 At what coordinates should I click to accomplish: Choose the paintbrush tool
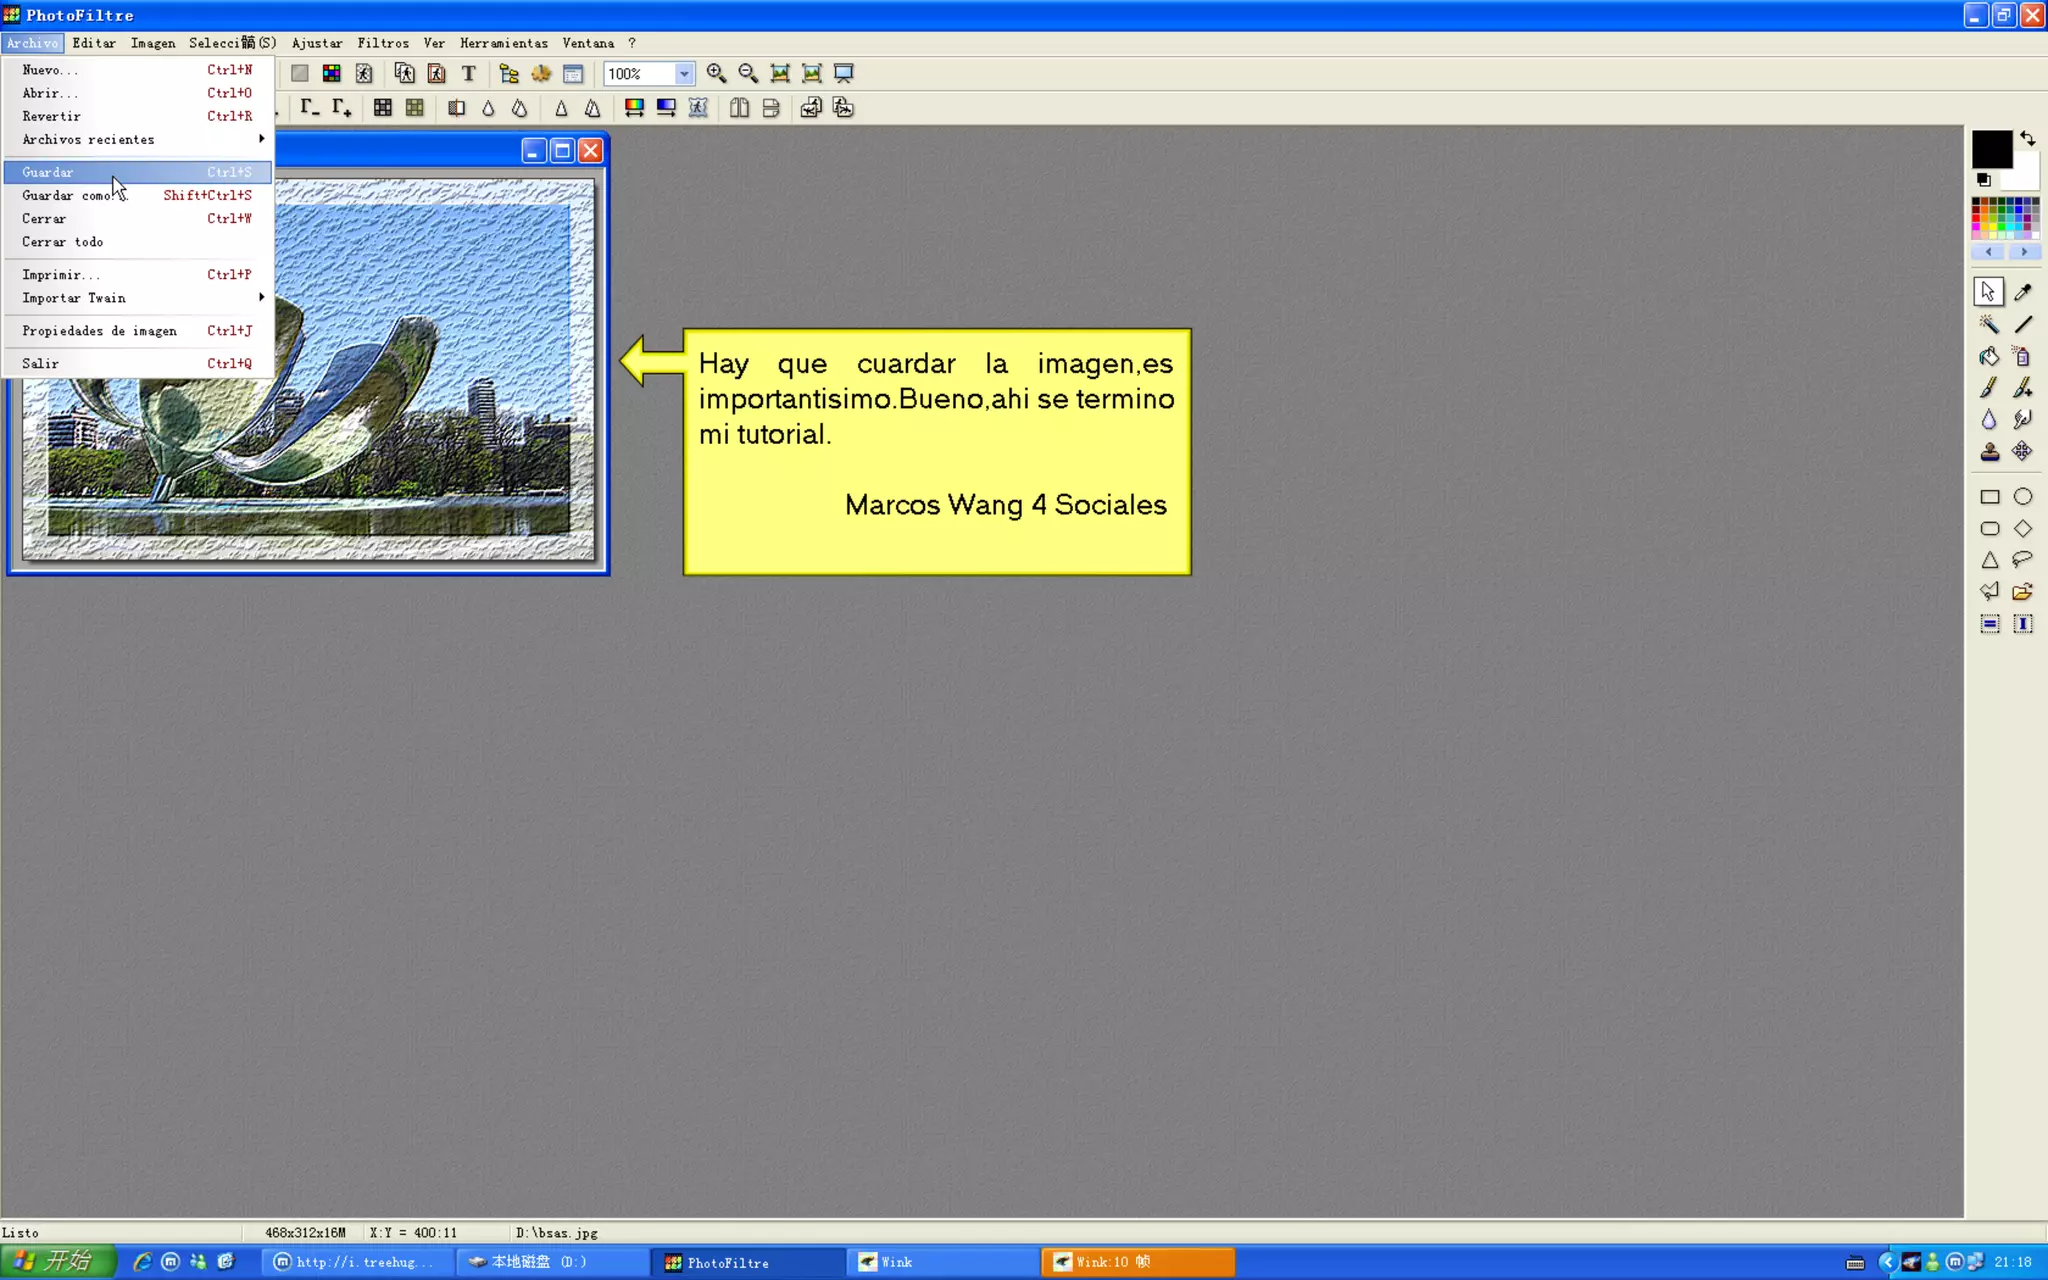[1989, 388]
